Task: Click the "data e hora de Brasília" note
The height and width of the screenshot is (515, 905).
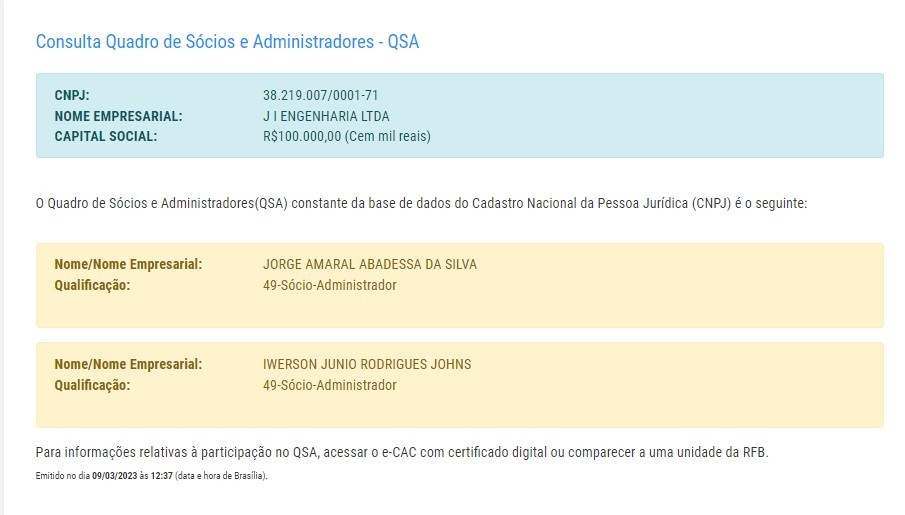Action: (x=220, y=476)
